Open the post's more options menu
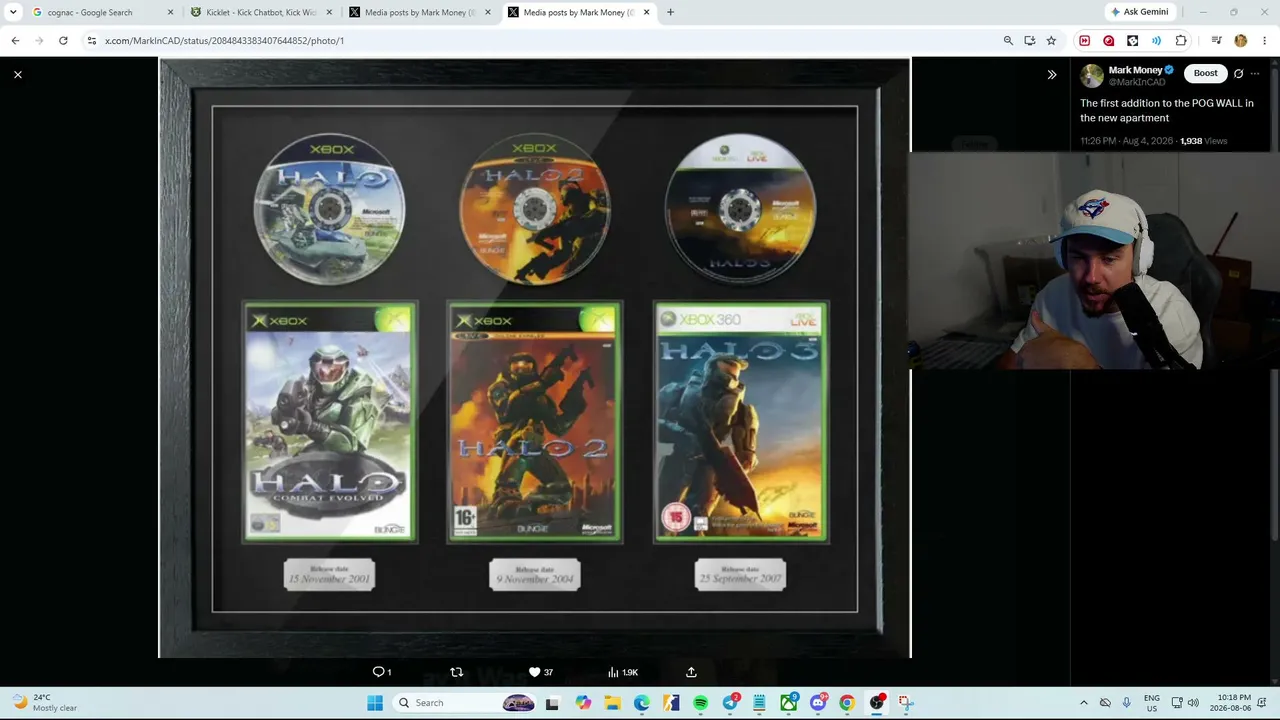The height and width of the screenshot is (720, 1280). pyautogui.click(x=1255, y=73)
